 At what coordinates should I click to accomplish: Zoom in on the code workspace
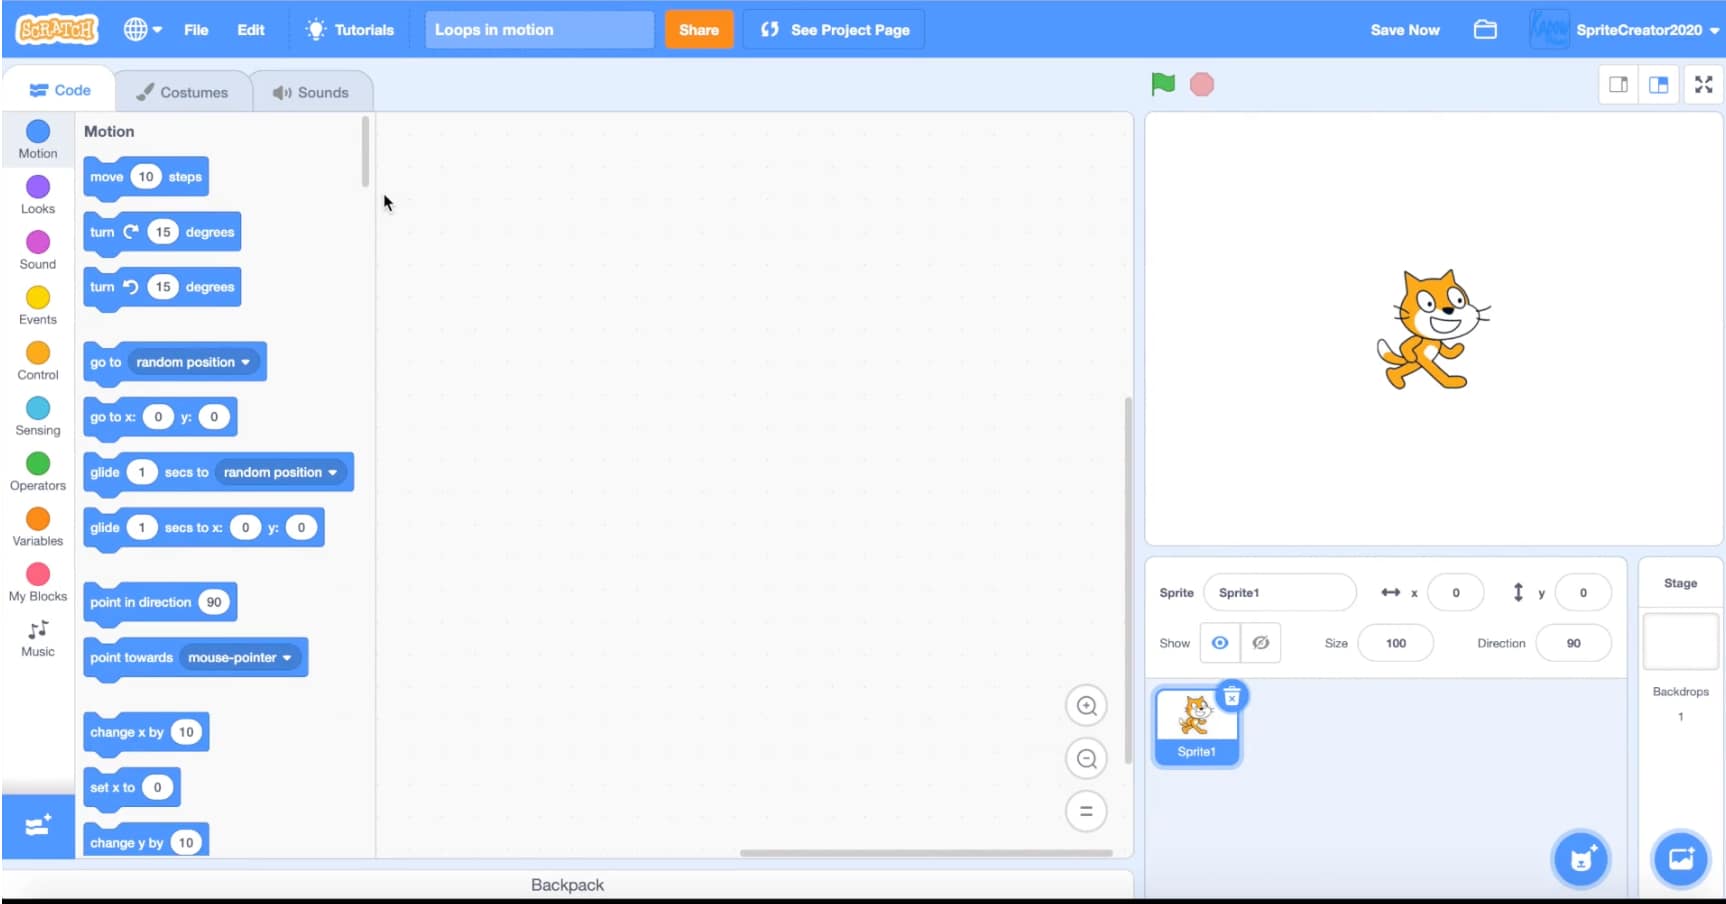pyautogui.click(x=1086, y=706)
